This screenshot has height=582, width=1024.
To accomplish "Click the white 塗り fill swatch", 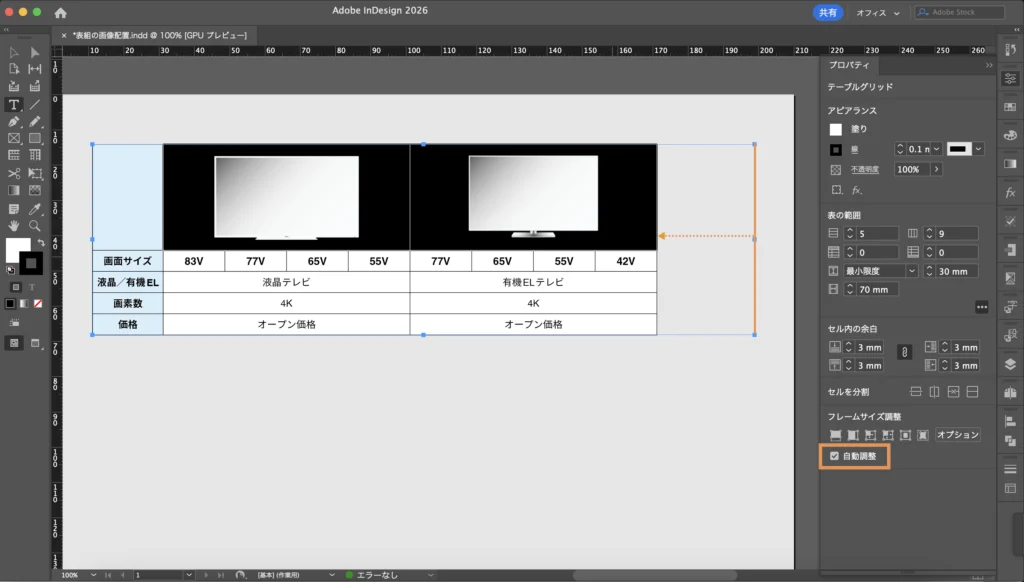I will 835,129.
